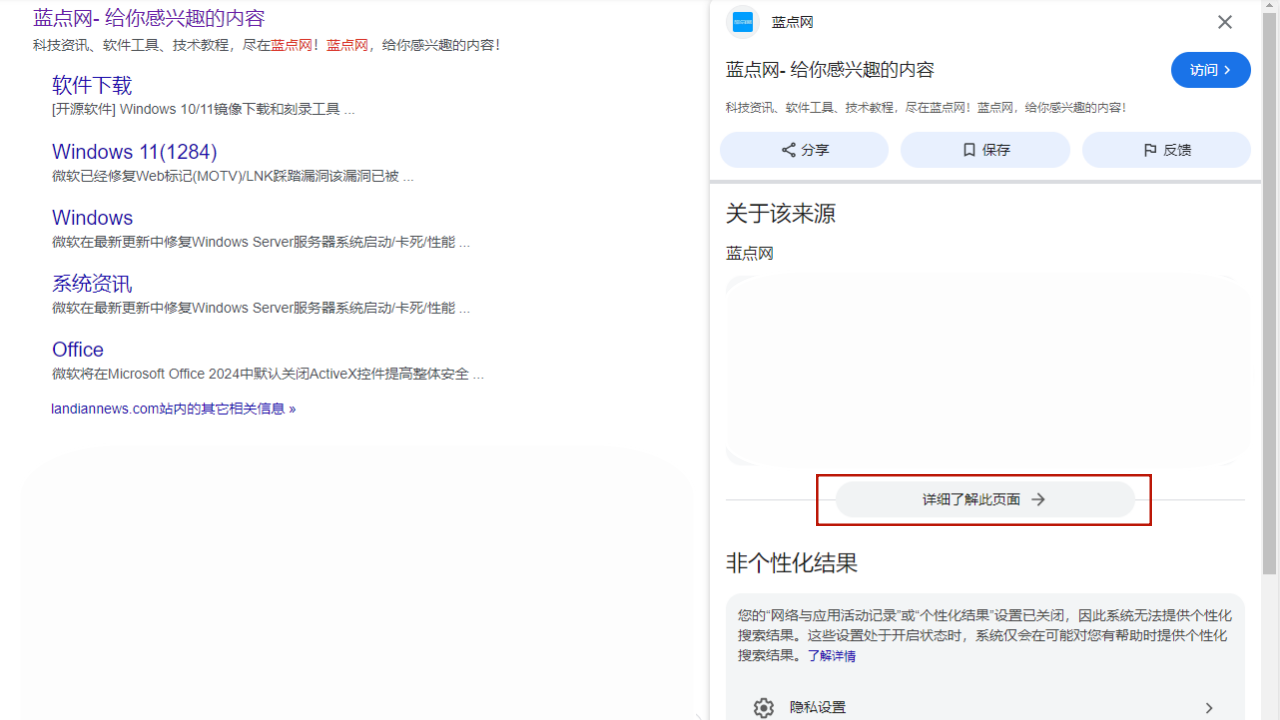Image resolution: width=1280 pixels, height=720 pixels.
Task: Click the blank source description card in the panel
Action: click(988, 370)
